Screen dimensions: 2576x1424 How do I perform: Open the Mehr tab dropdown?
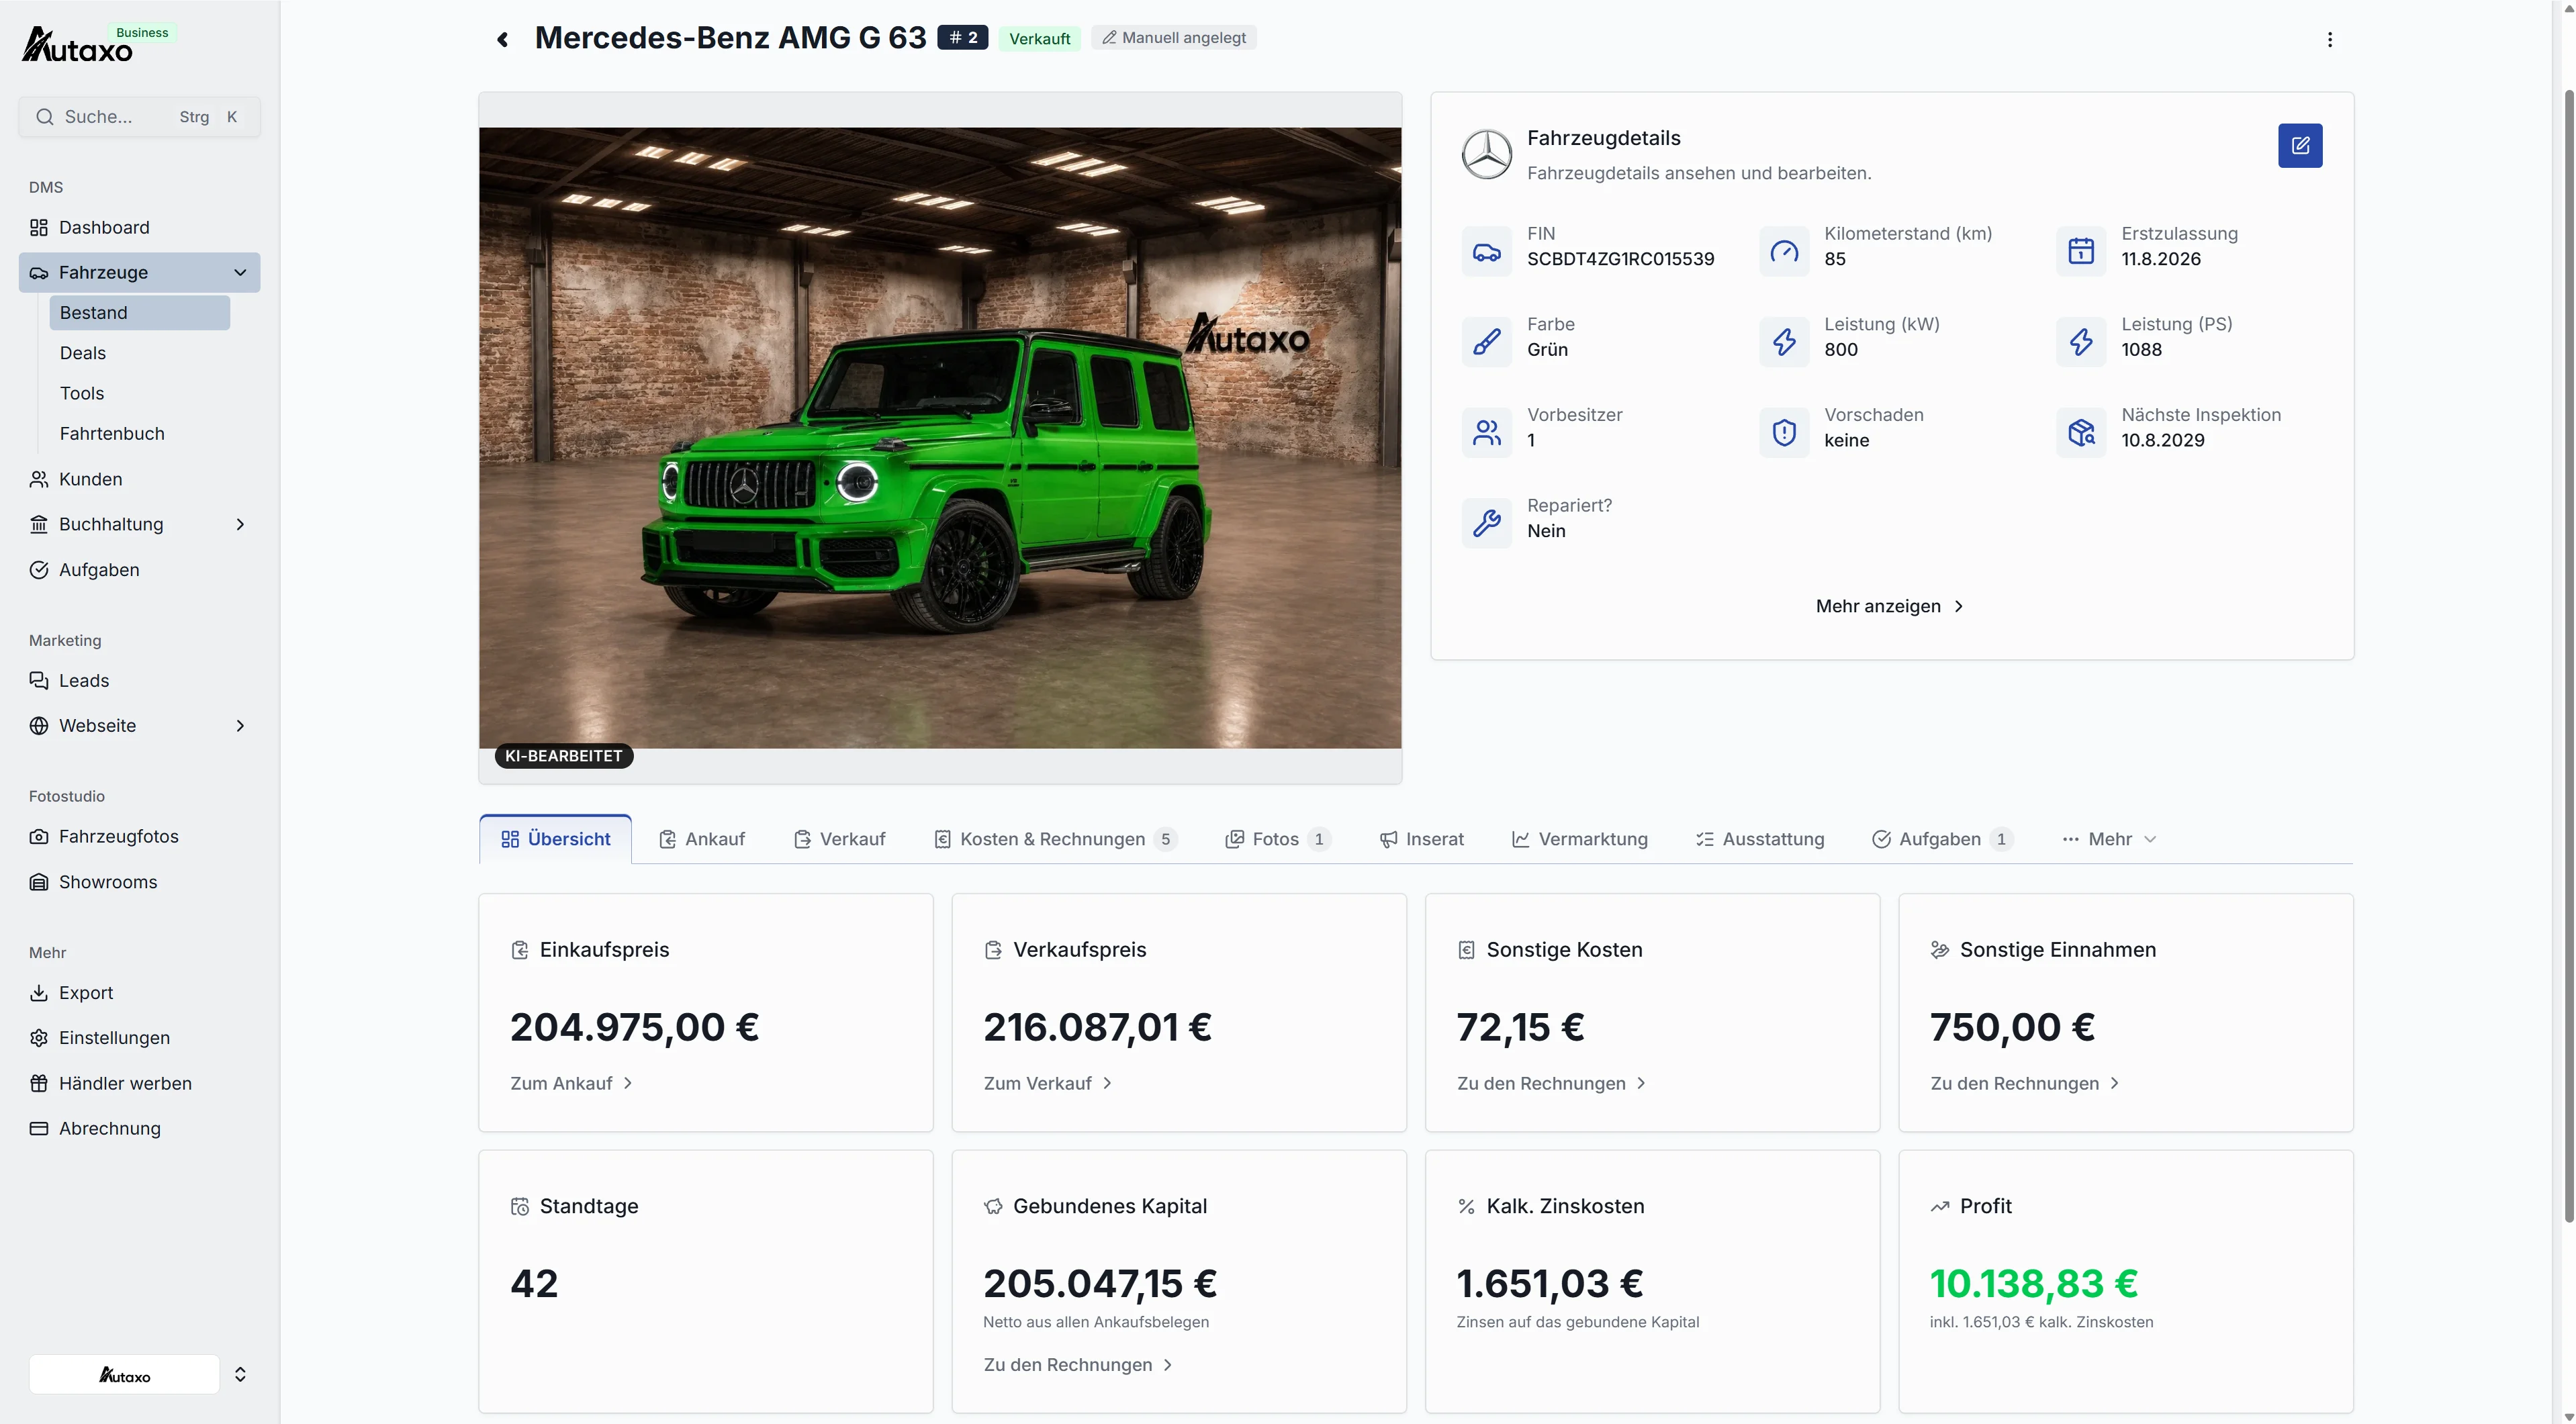(x=2109, y=840)
